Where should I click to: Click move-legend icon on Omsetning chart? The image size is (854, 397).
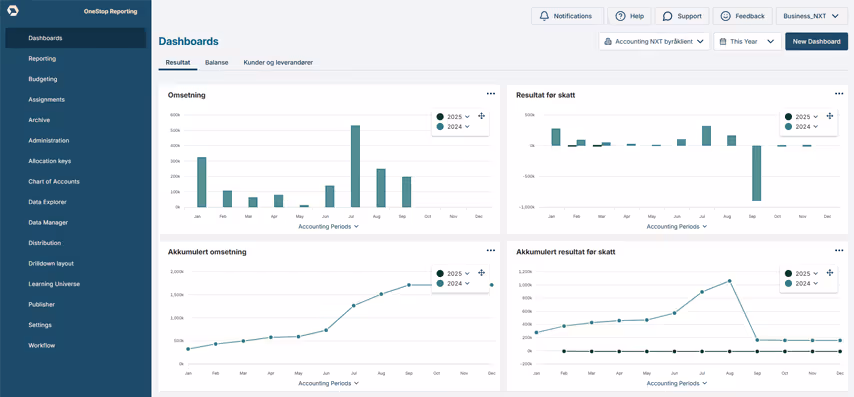point(481,116)
